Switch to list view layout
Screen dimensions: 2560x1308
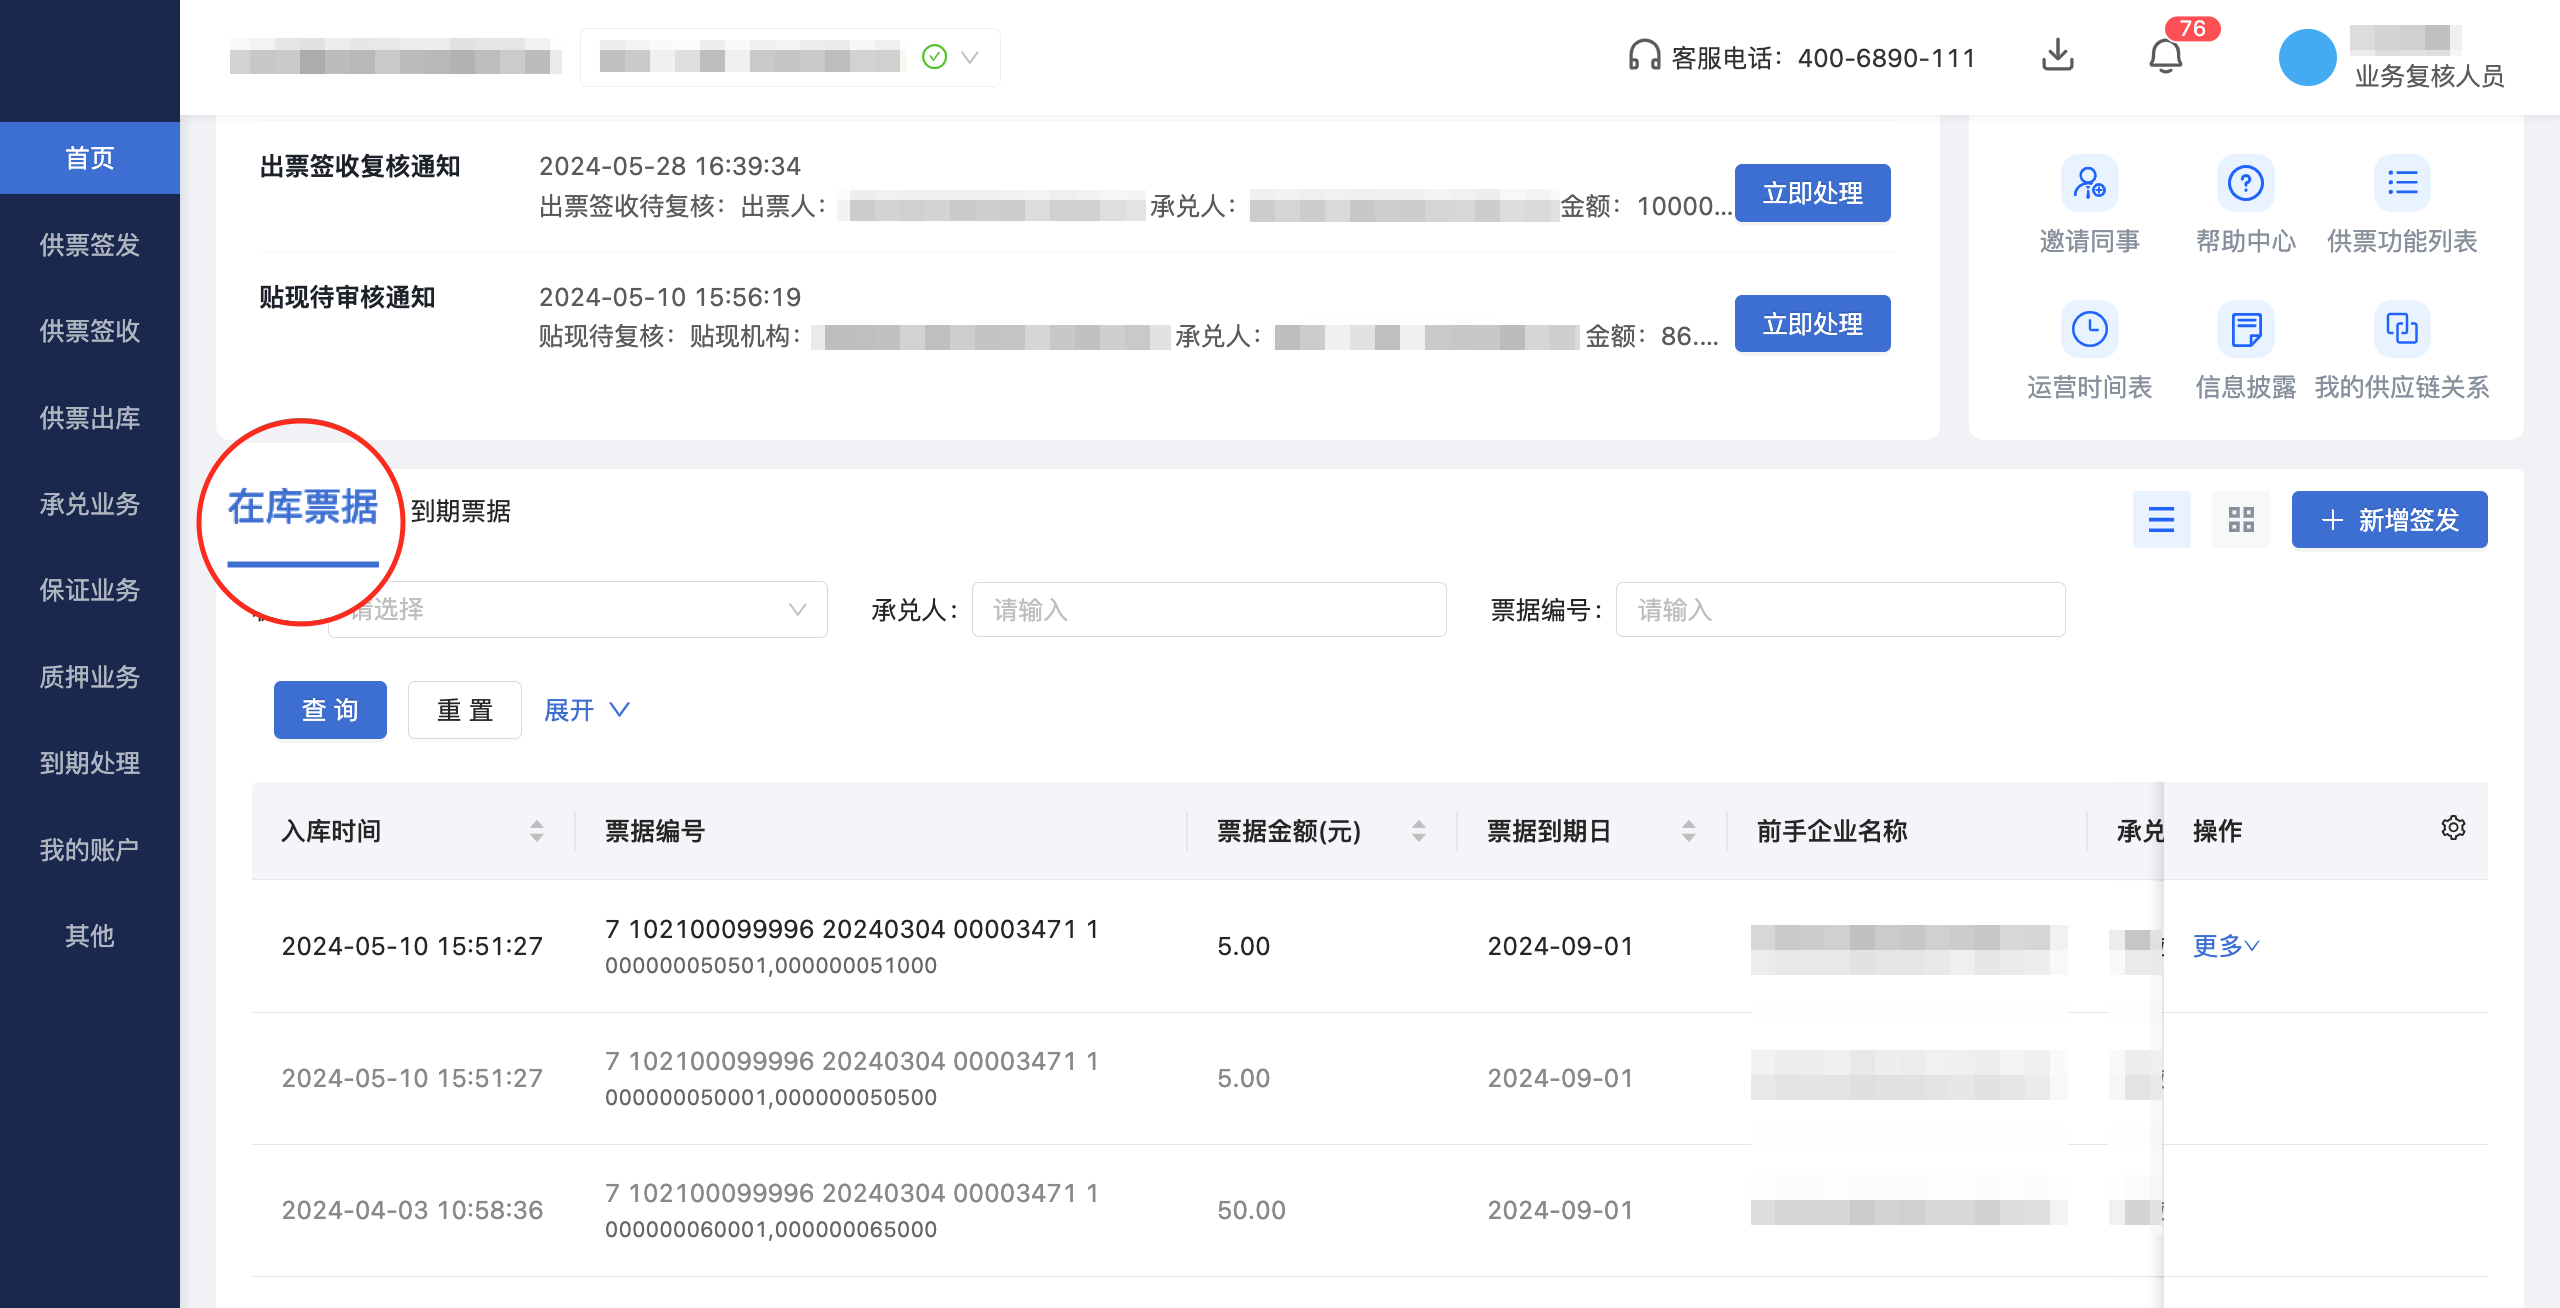tap(2162, 519)
